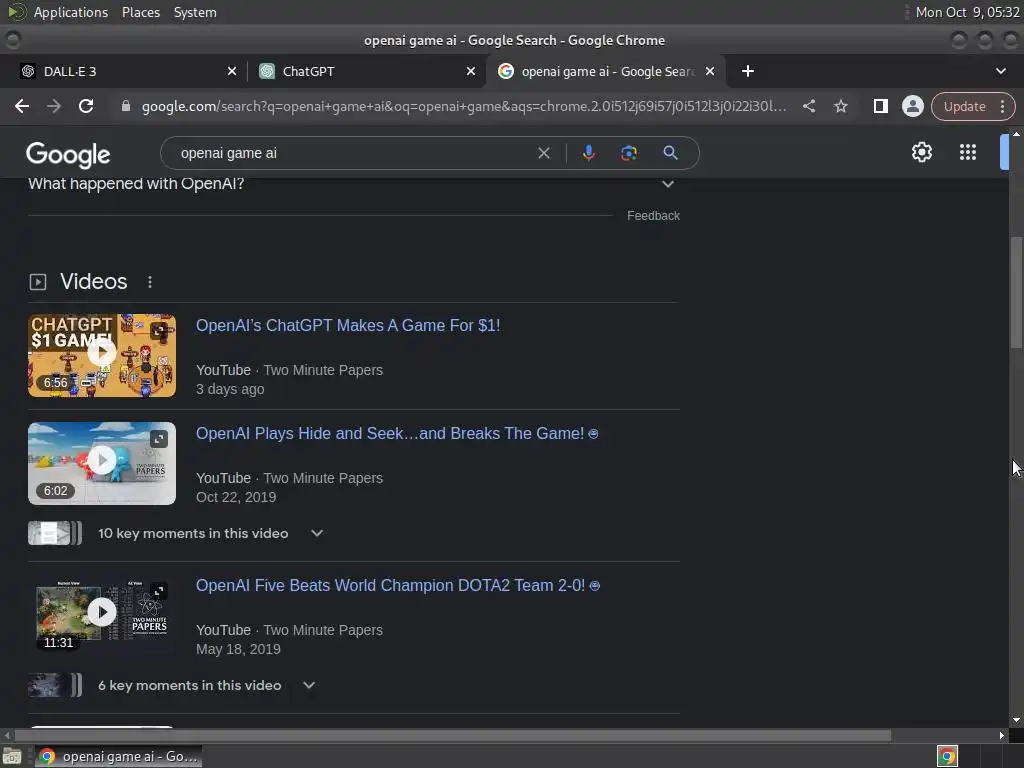Open the Chrome profile avatar
This screenshot has width=1024, height=768.
[912, 106]
